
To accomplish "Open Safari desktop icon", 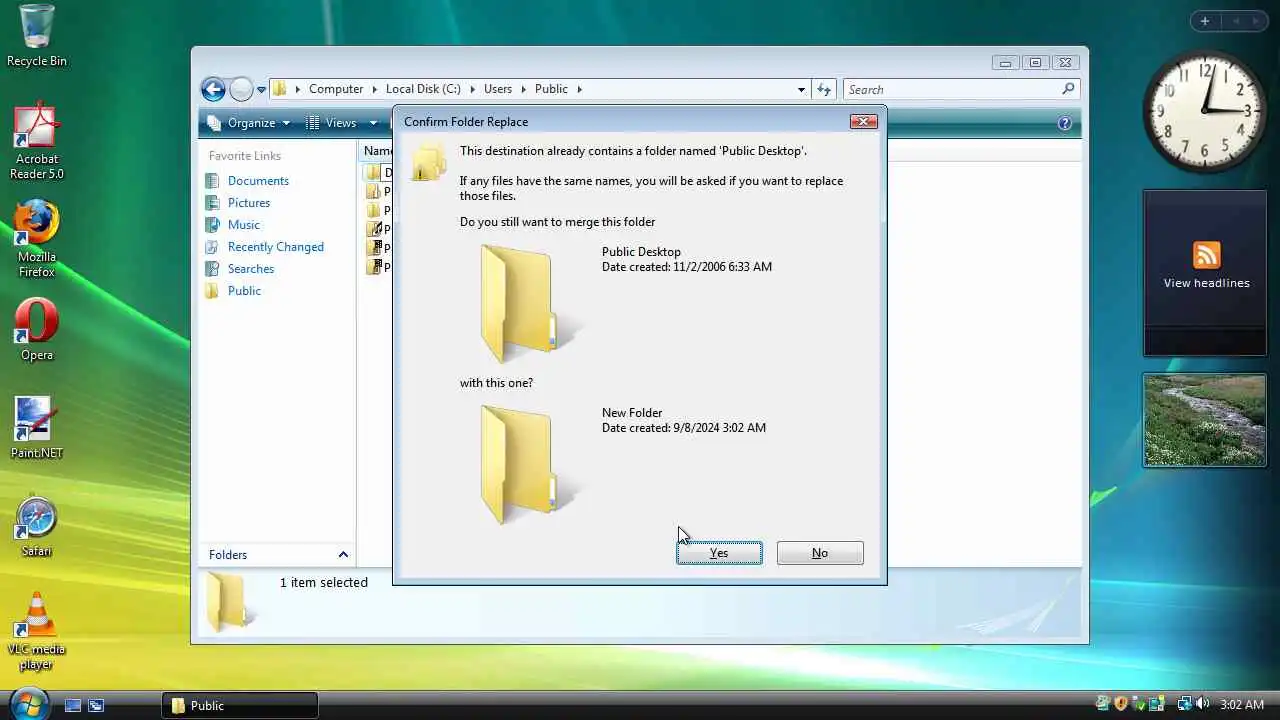I will [x=37, y=527].
